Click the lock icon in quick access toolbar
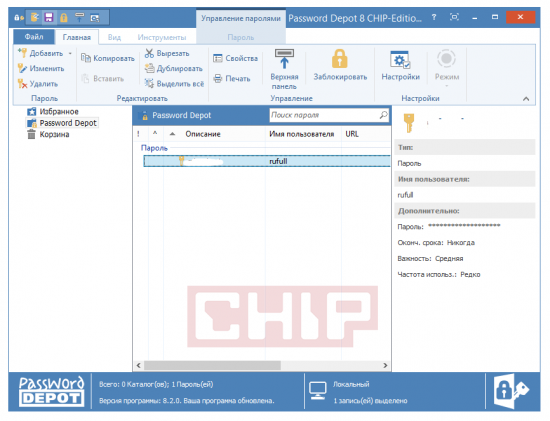550x421 pixels. (x=64, y=17)
